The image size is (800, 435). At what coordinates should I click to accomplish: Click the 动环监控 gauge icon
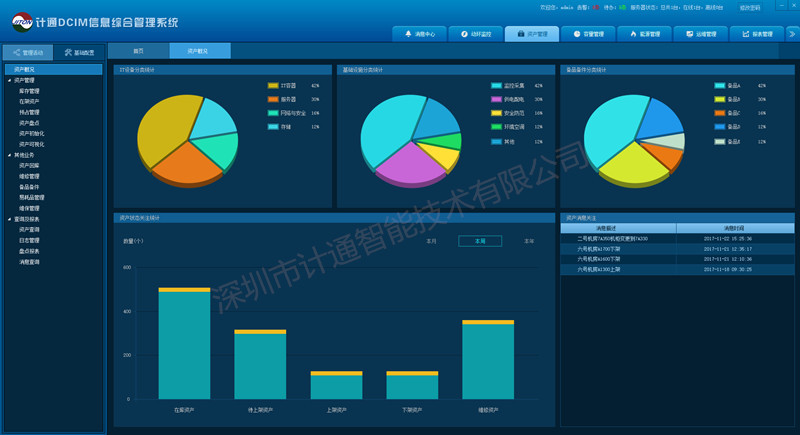pyautogui.click(x=463, y=34)
